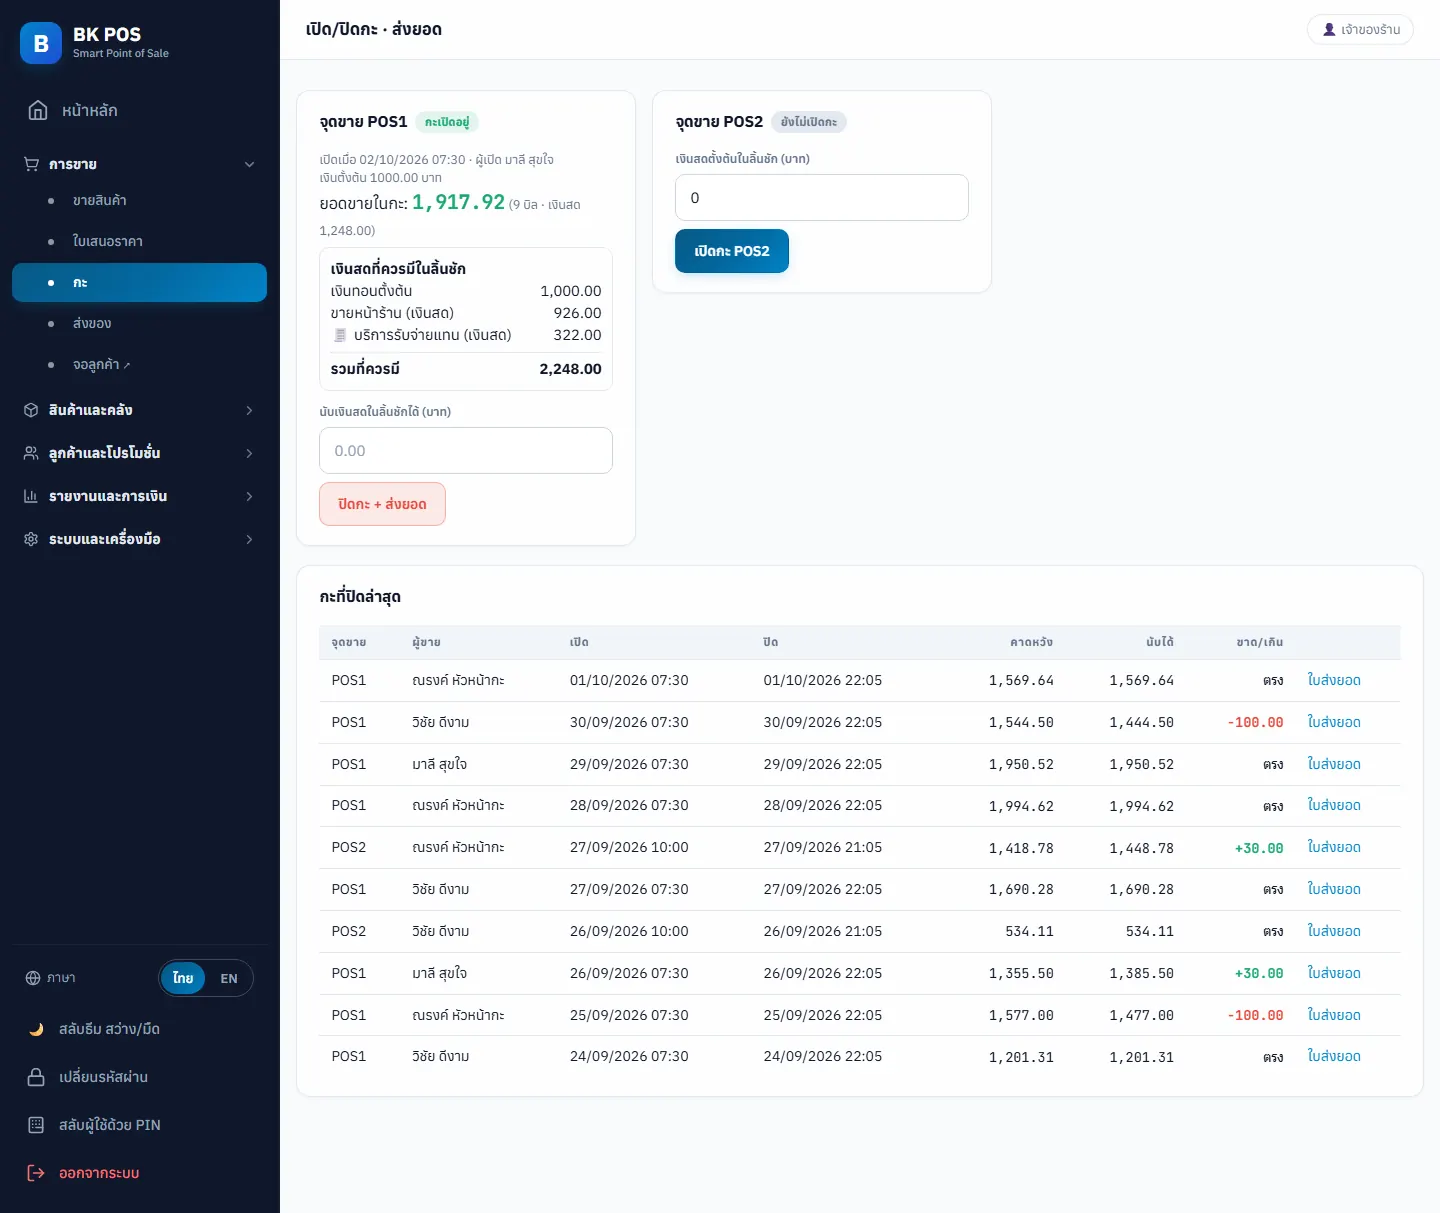Expand the ระบบและเครื่องมือ chevron
Image resolution: width=1440 pixels, height=1213 pixels.
tap(249, 539)
